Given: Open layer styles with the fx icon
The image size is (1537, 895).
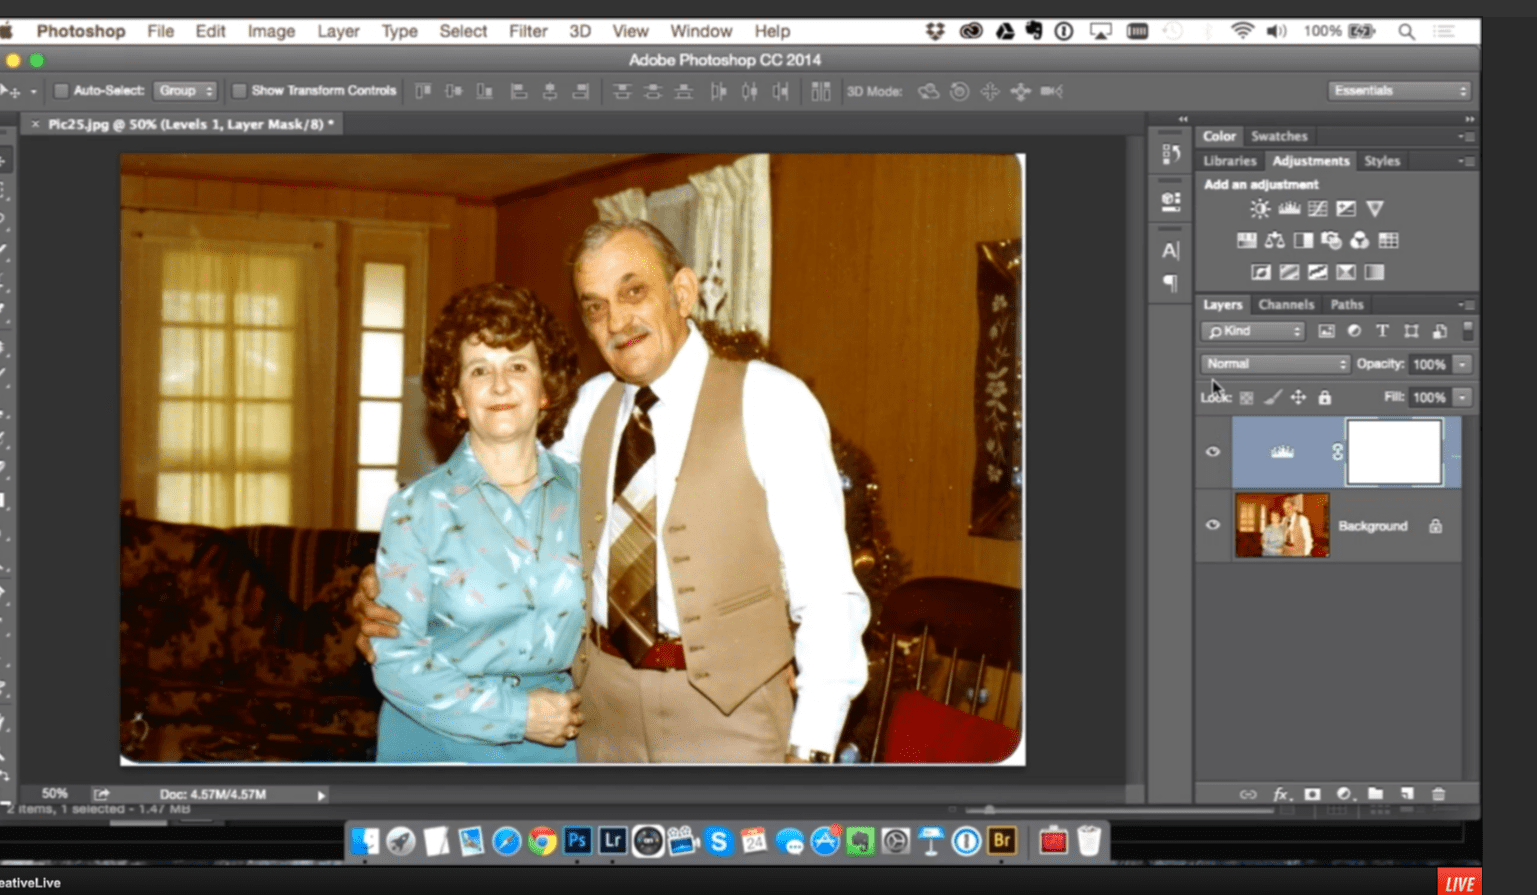Looking at the screenshot, I should (1281, 793).
